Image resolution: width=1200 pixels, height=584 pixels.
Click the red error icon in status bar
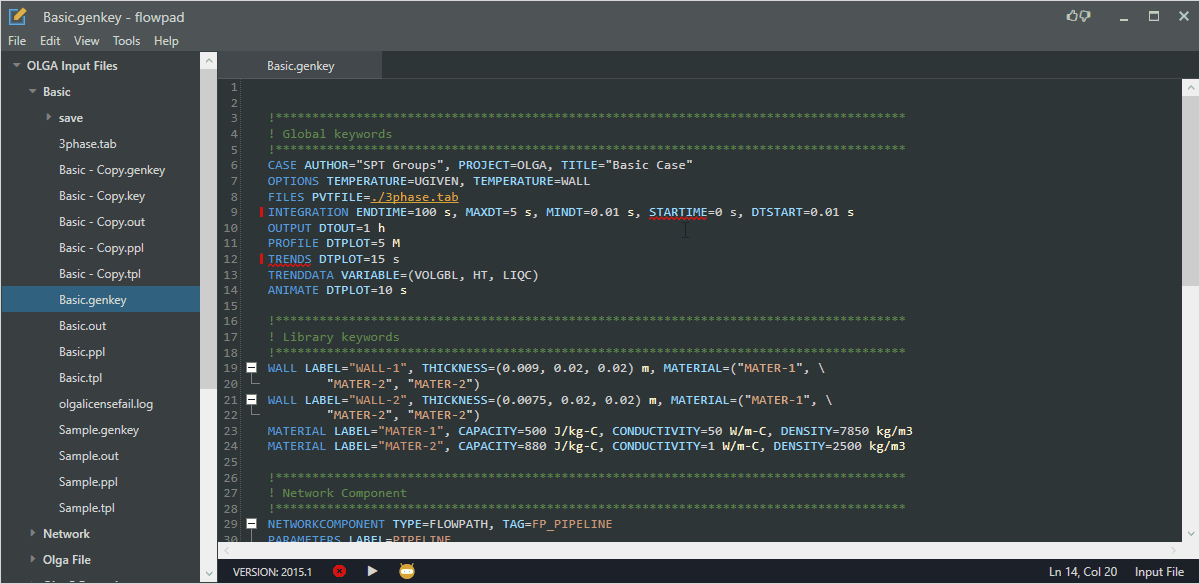(339, 571)
